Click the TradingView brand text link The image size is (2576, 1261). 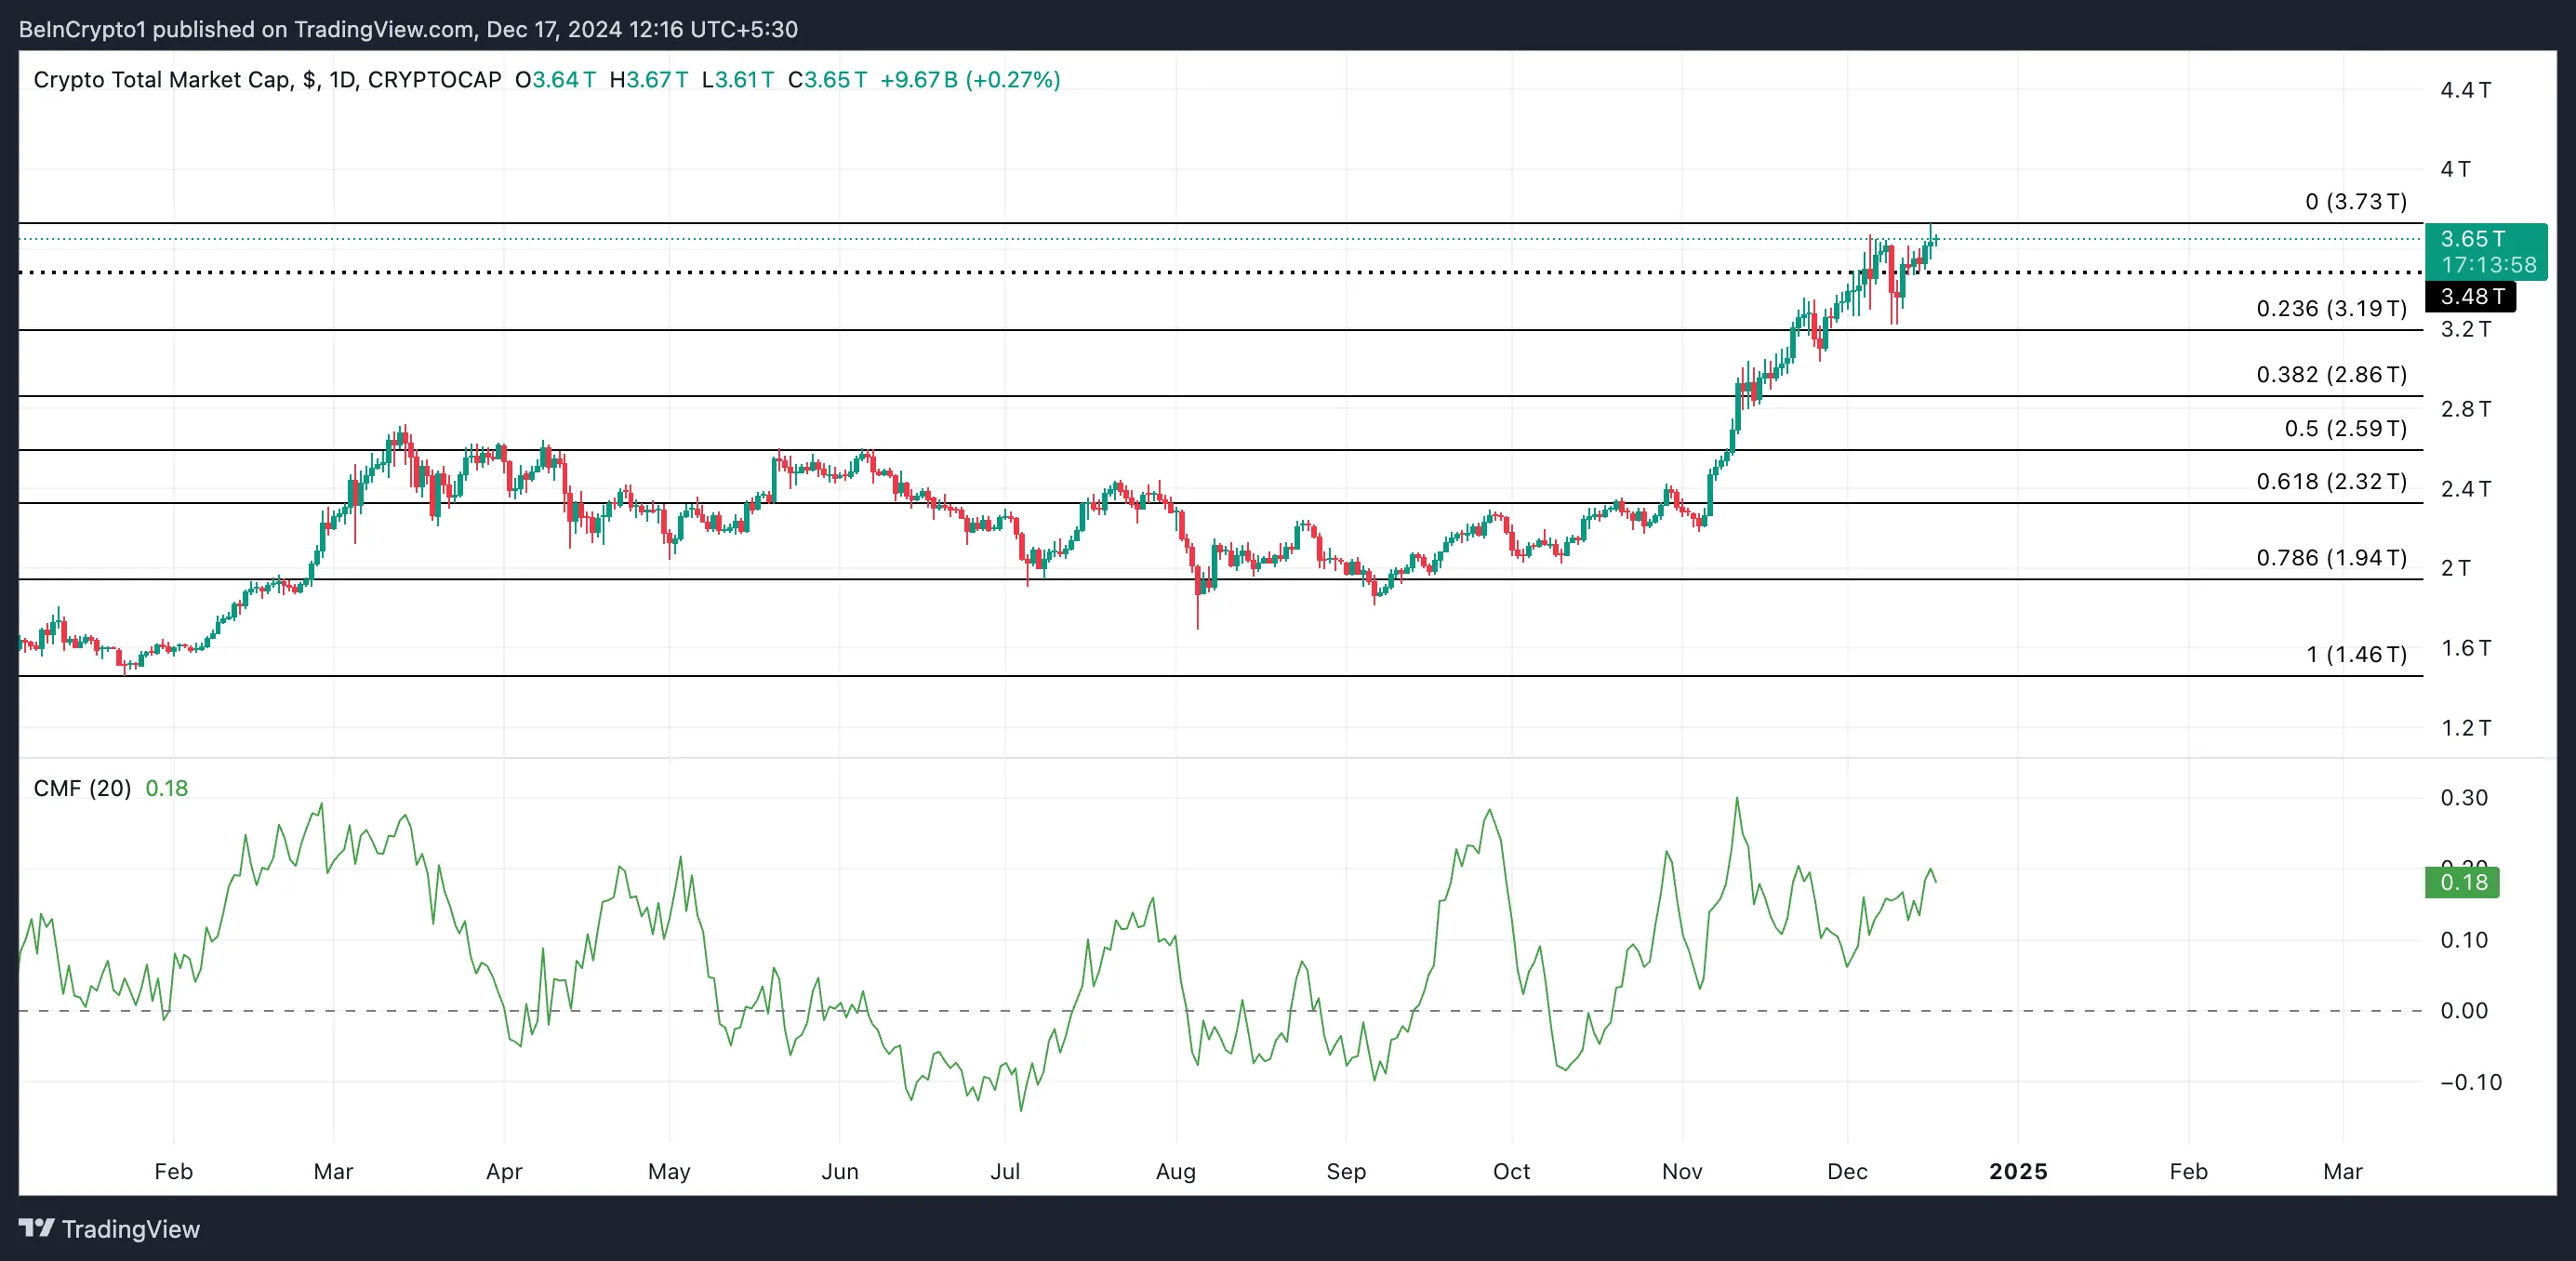[130, 1229]
